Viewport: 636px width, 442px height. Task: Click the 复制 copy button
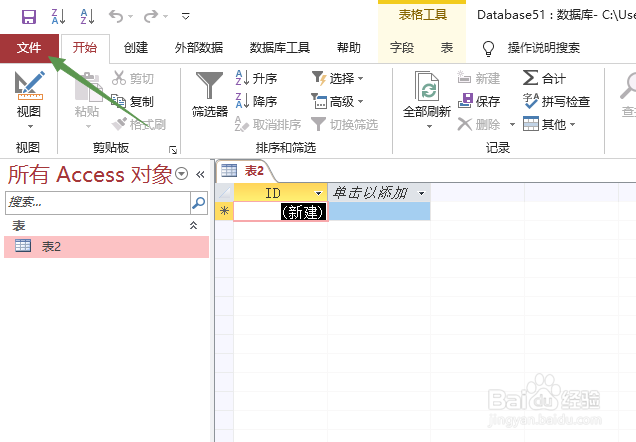(x=132, y=101)
